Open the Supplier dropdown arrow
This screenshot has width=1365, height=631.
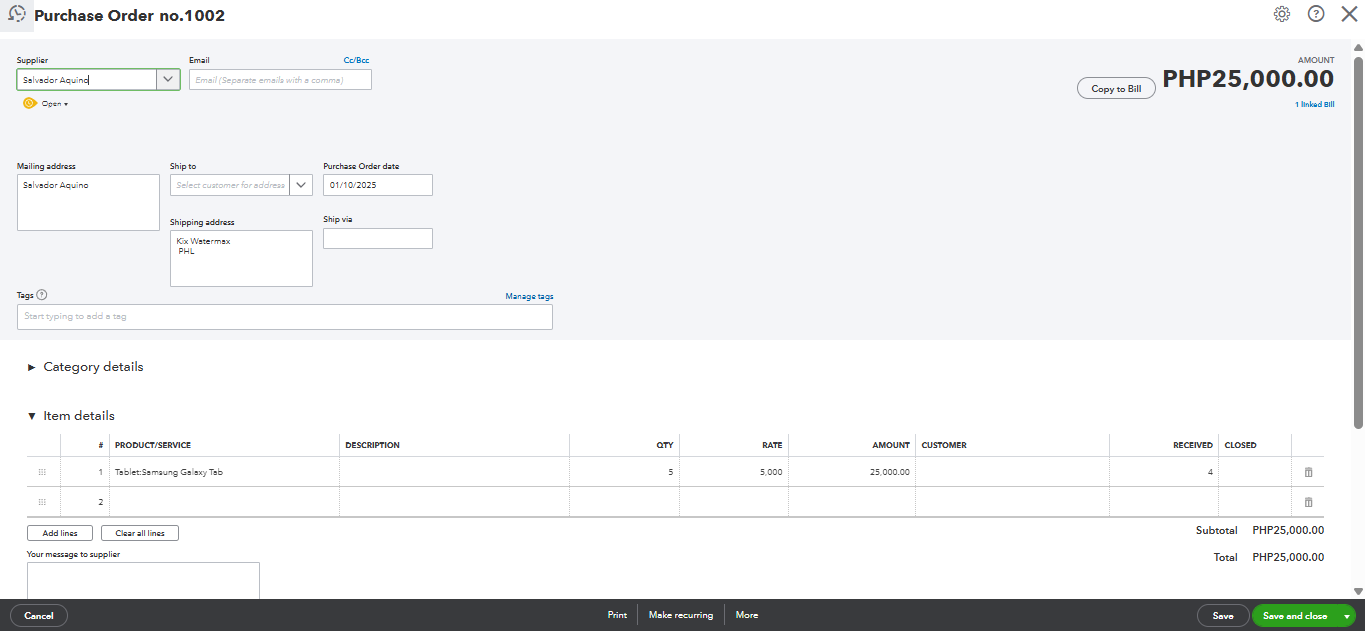(168, 80)
